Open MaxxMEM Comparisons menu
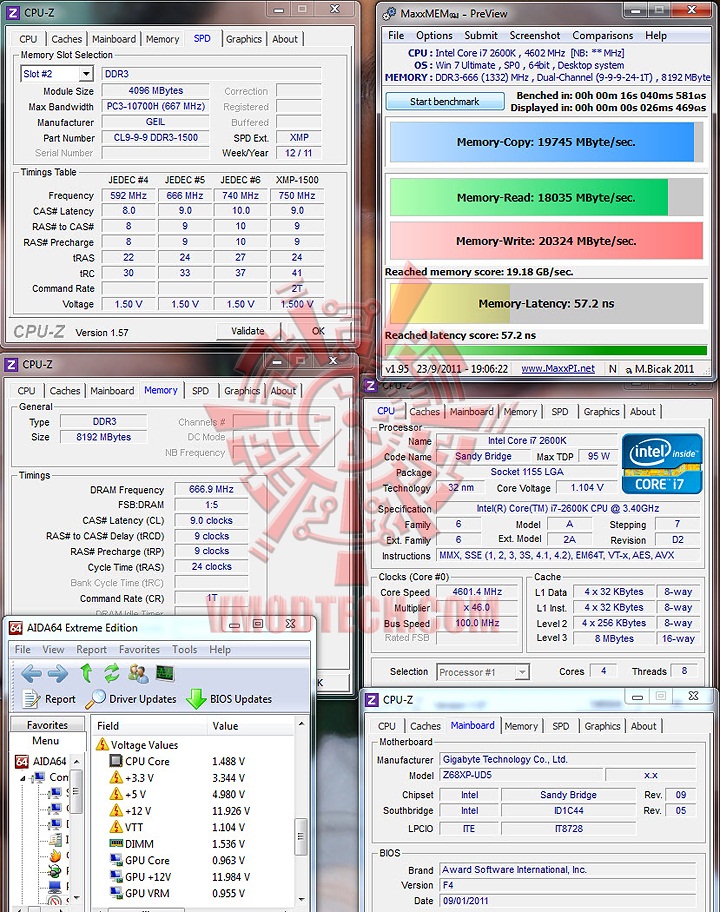 point(603,35)
